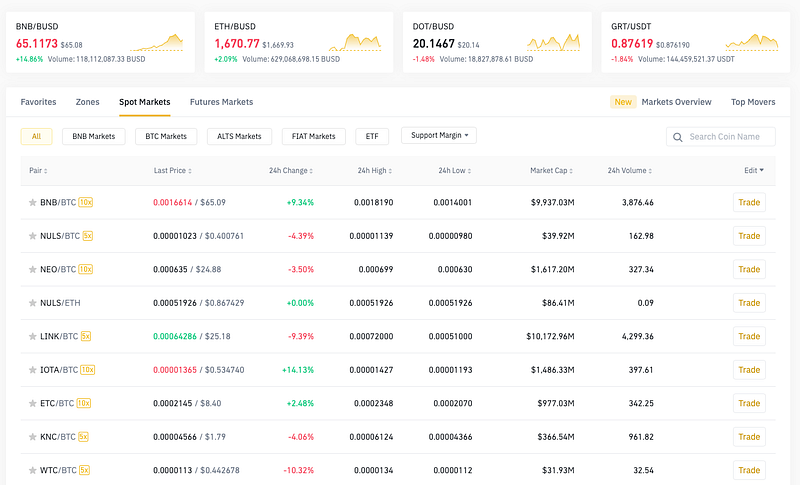Star BNB/BTC pair as favorite
Image resolution: width=800 pixels, height=485 pixels.
33,202
